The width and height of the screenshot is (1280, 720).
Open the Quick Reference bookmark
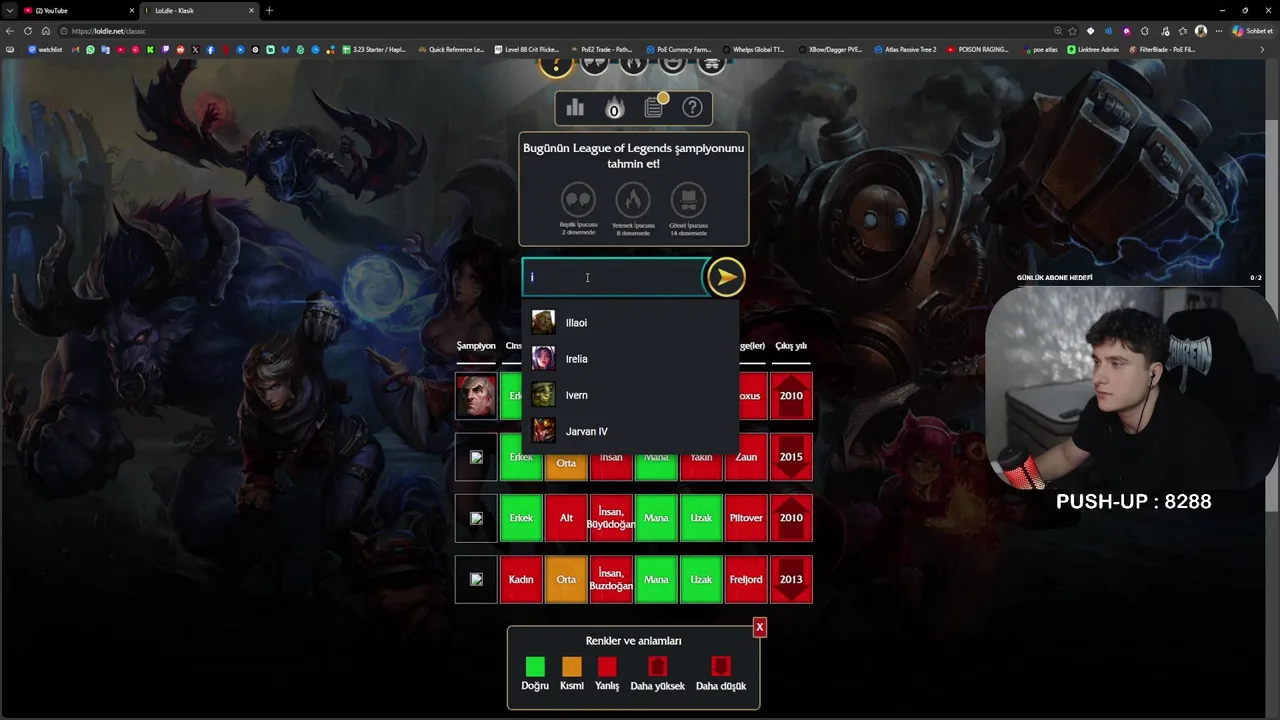[x=451, y=49]
